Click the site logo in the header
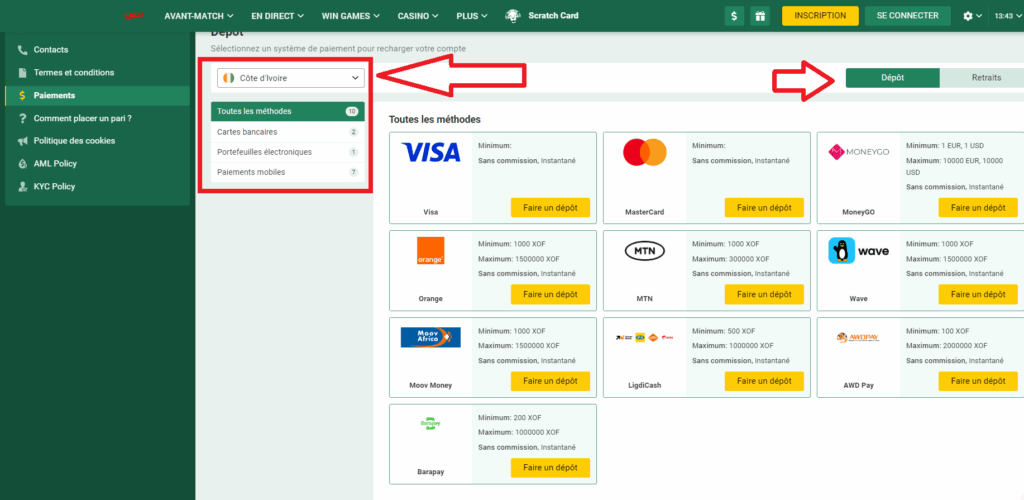Viewport: 1024px width, 500px height. (134, 16)
